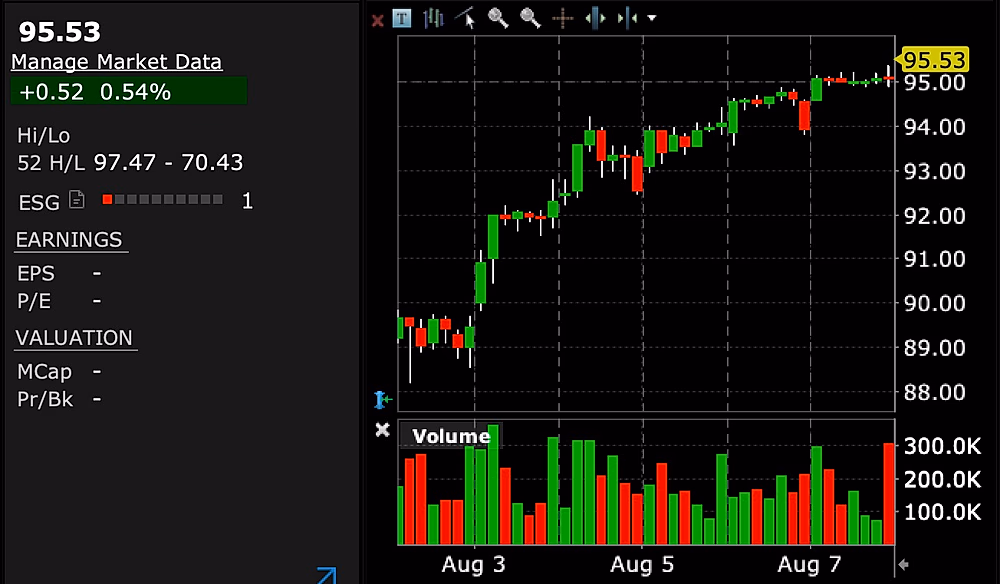The height and width of the screenshot is (584, 1000).
Task: Click the P/E row
Action: click(59, 301)
